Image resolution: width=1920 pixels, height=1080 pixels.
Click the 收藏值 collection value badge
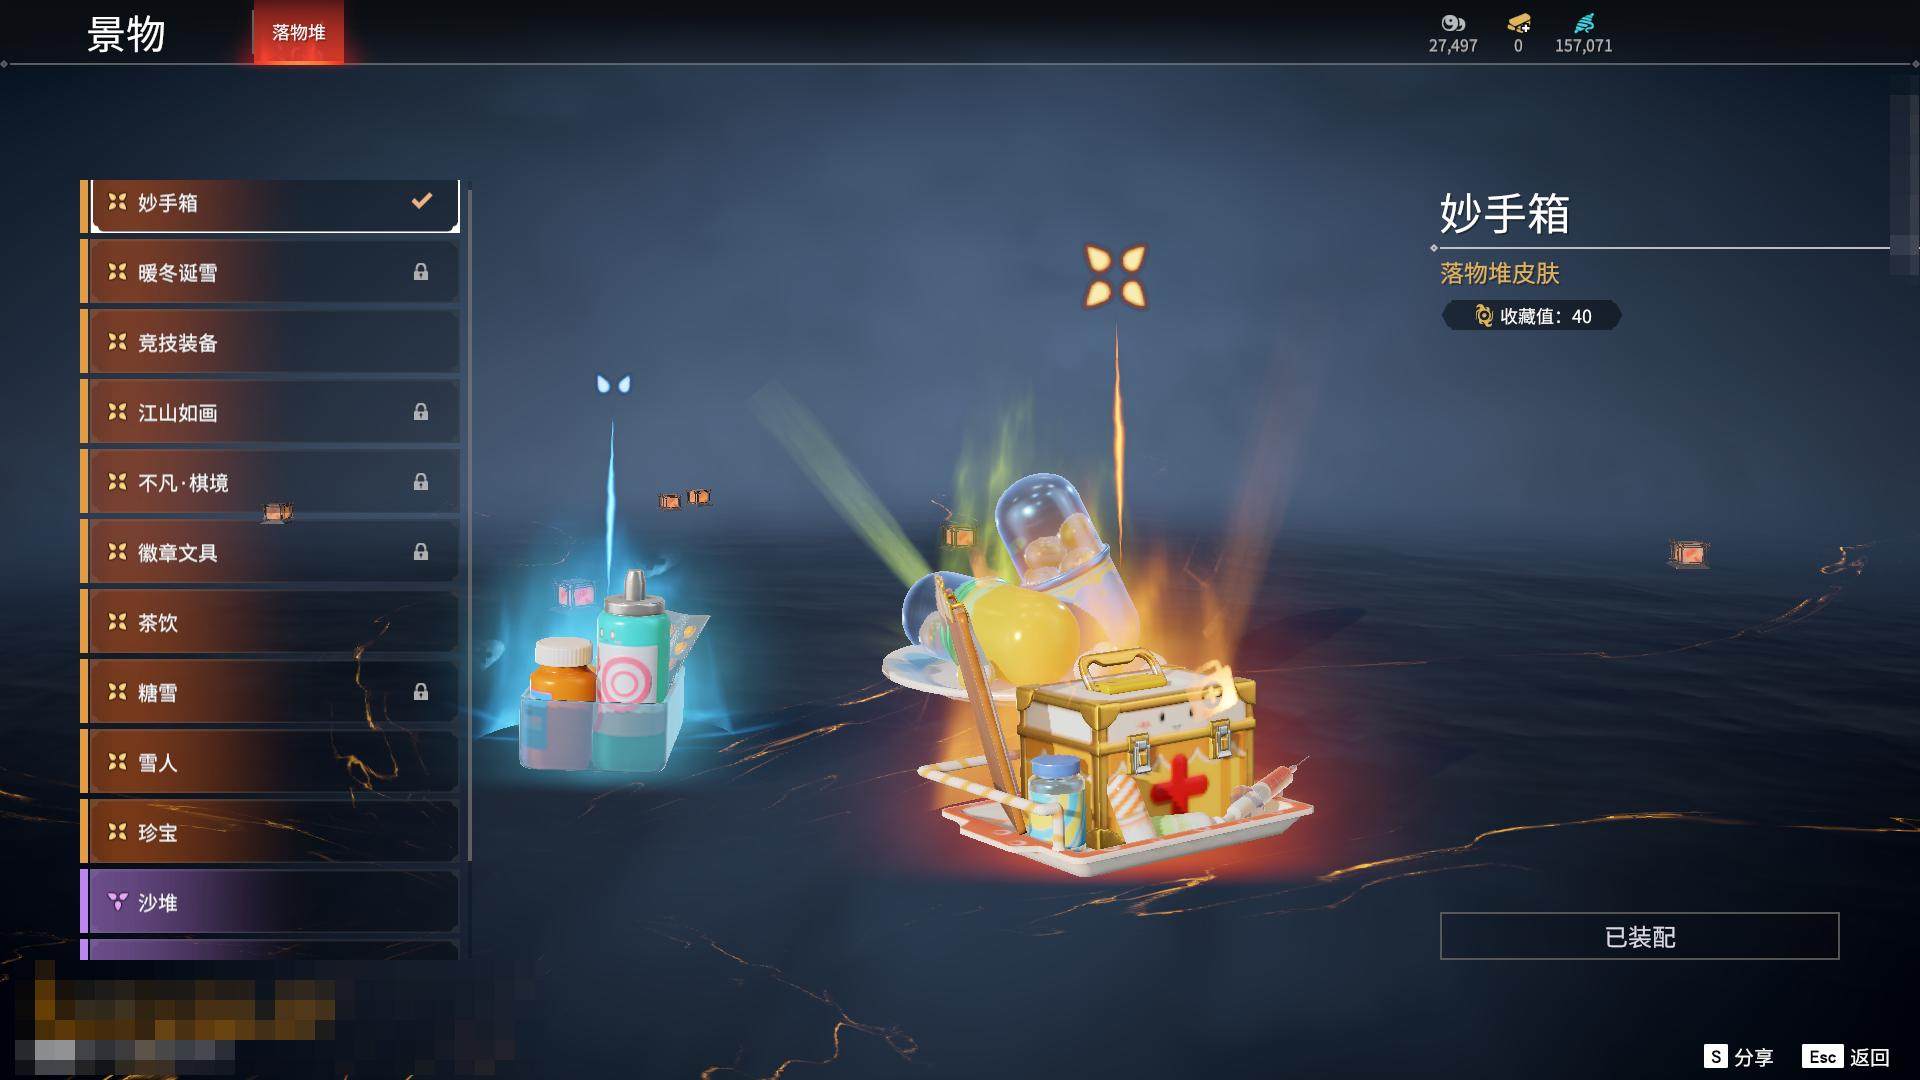click(x=1531, y=316)
